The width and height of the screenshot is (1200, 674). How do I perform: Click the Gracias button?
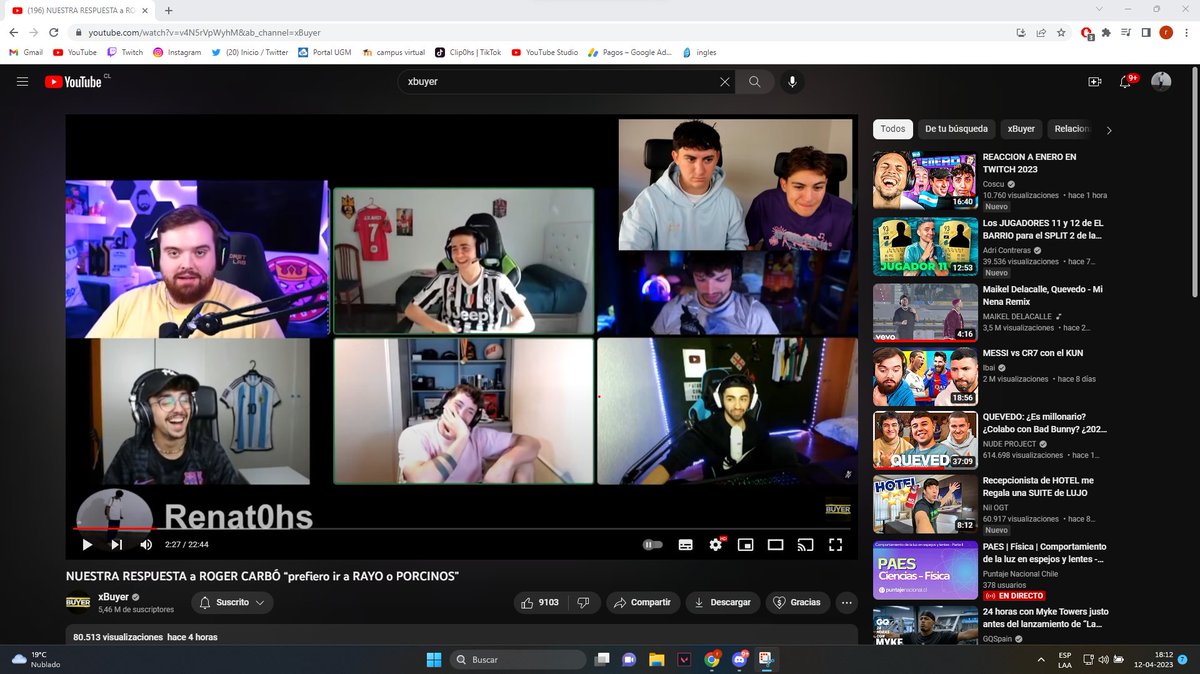tap(798, 602)
